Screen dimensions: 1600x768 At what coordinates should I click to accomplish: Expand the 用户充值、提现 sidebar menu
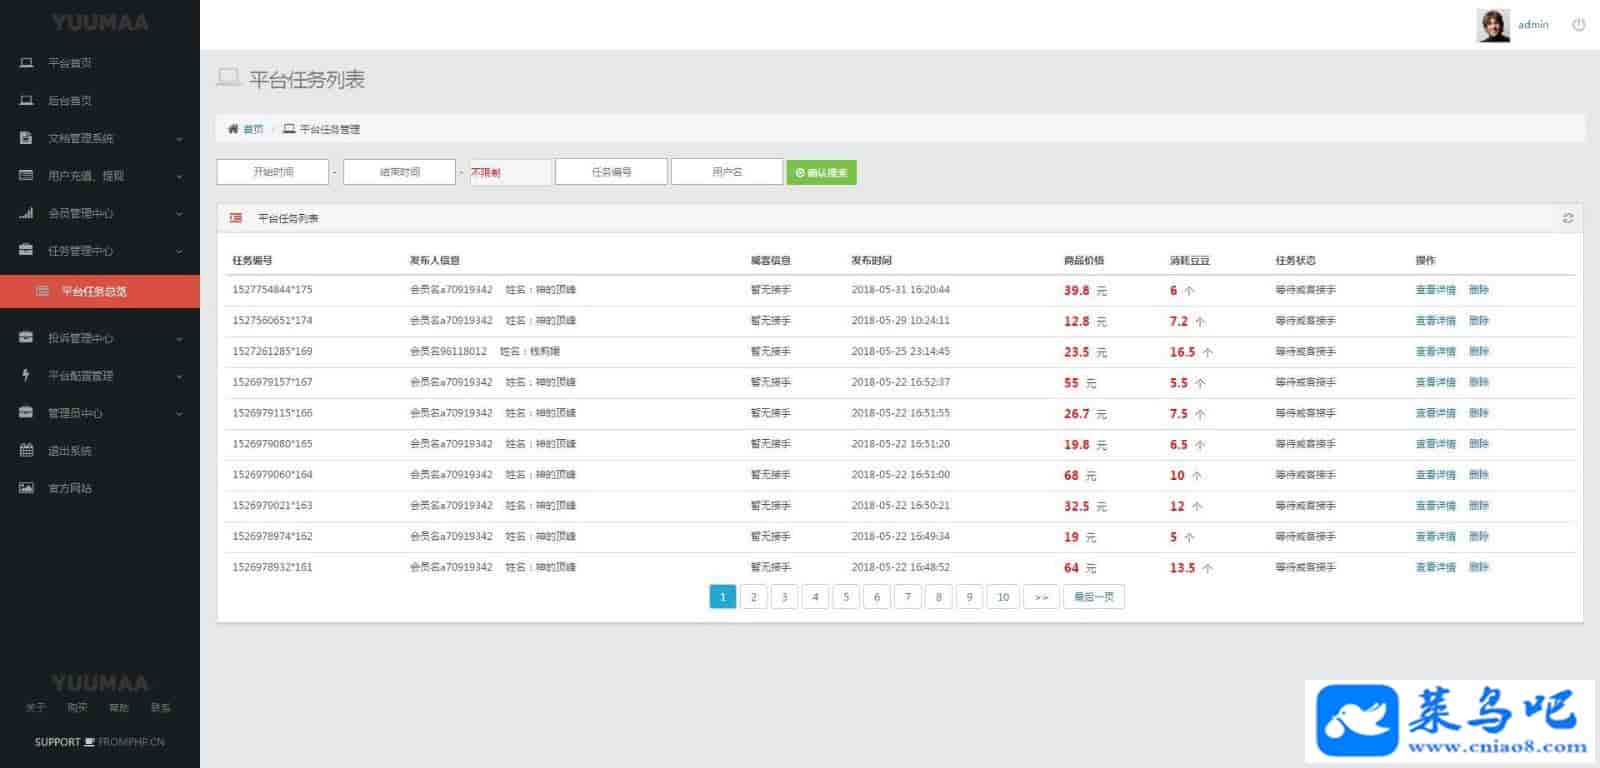tap(100, 176)
